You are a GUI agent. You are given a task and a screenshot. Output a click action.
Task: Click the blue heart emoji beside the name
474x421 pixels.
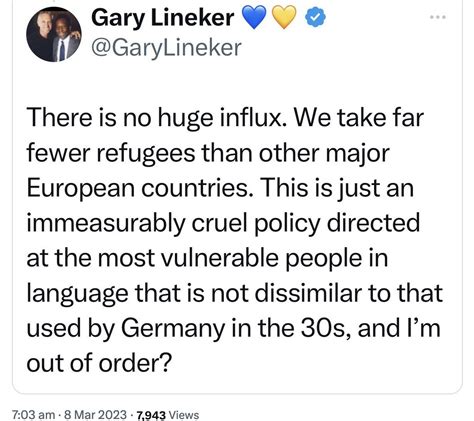pos(254,18)
